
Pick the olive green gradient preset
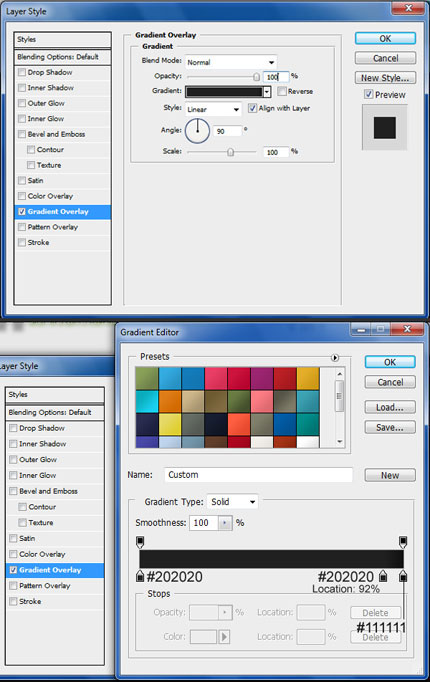pos(147,378)
